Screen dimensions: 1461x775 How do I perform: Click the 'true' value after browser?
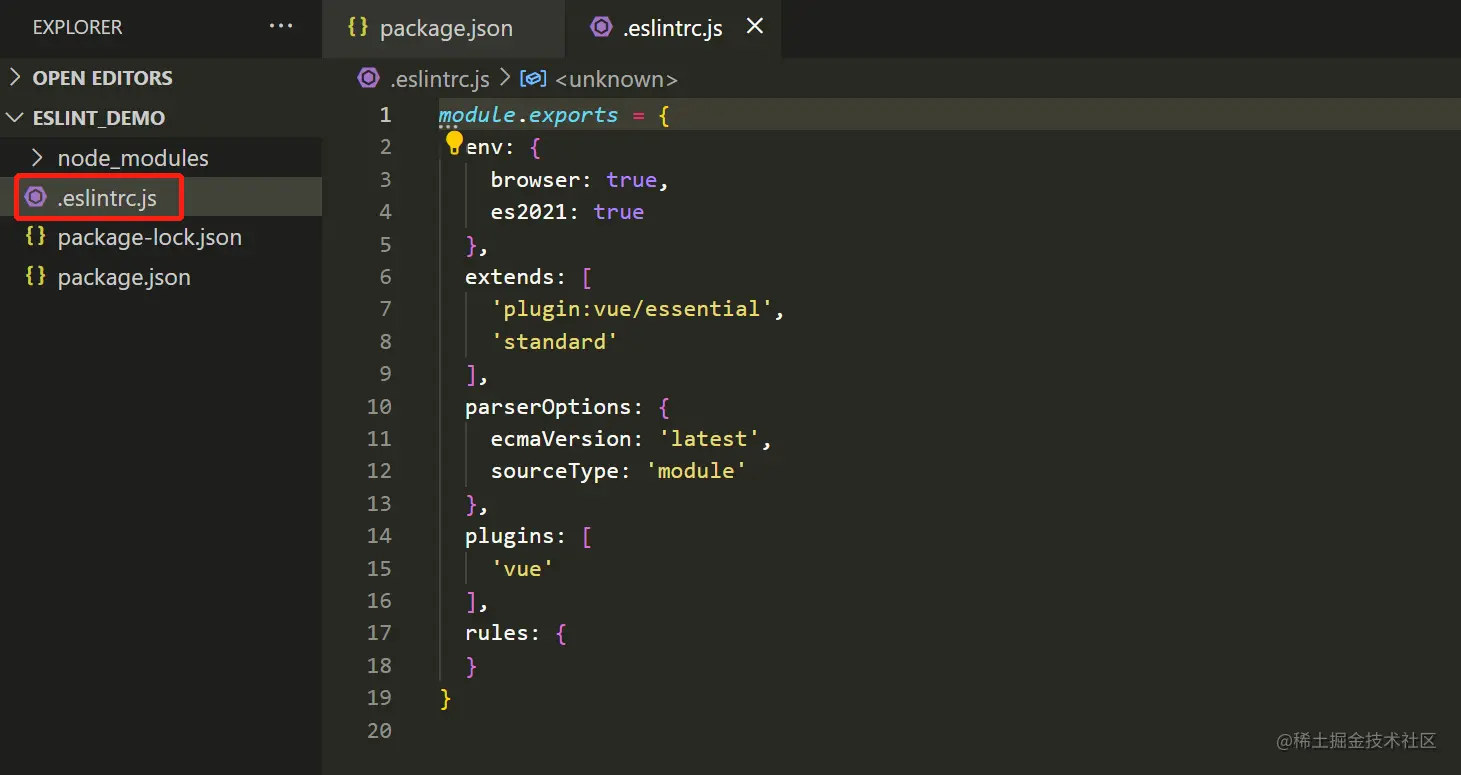[632, 180]
